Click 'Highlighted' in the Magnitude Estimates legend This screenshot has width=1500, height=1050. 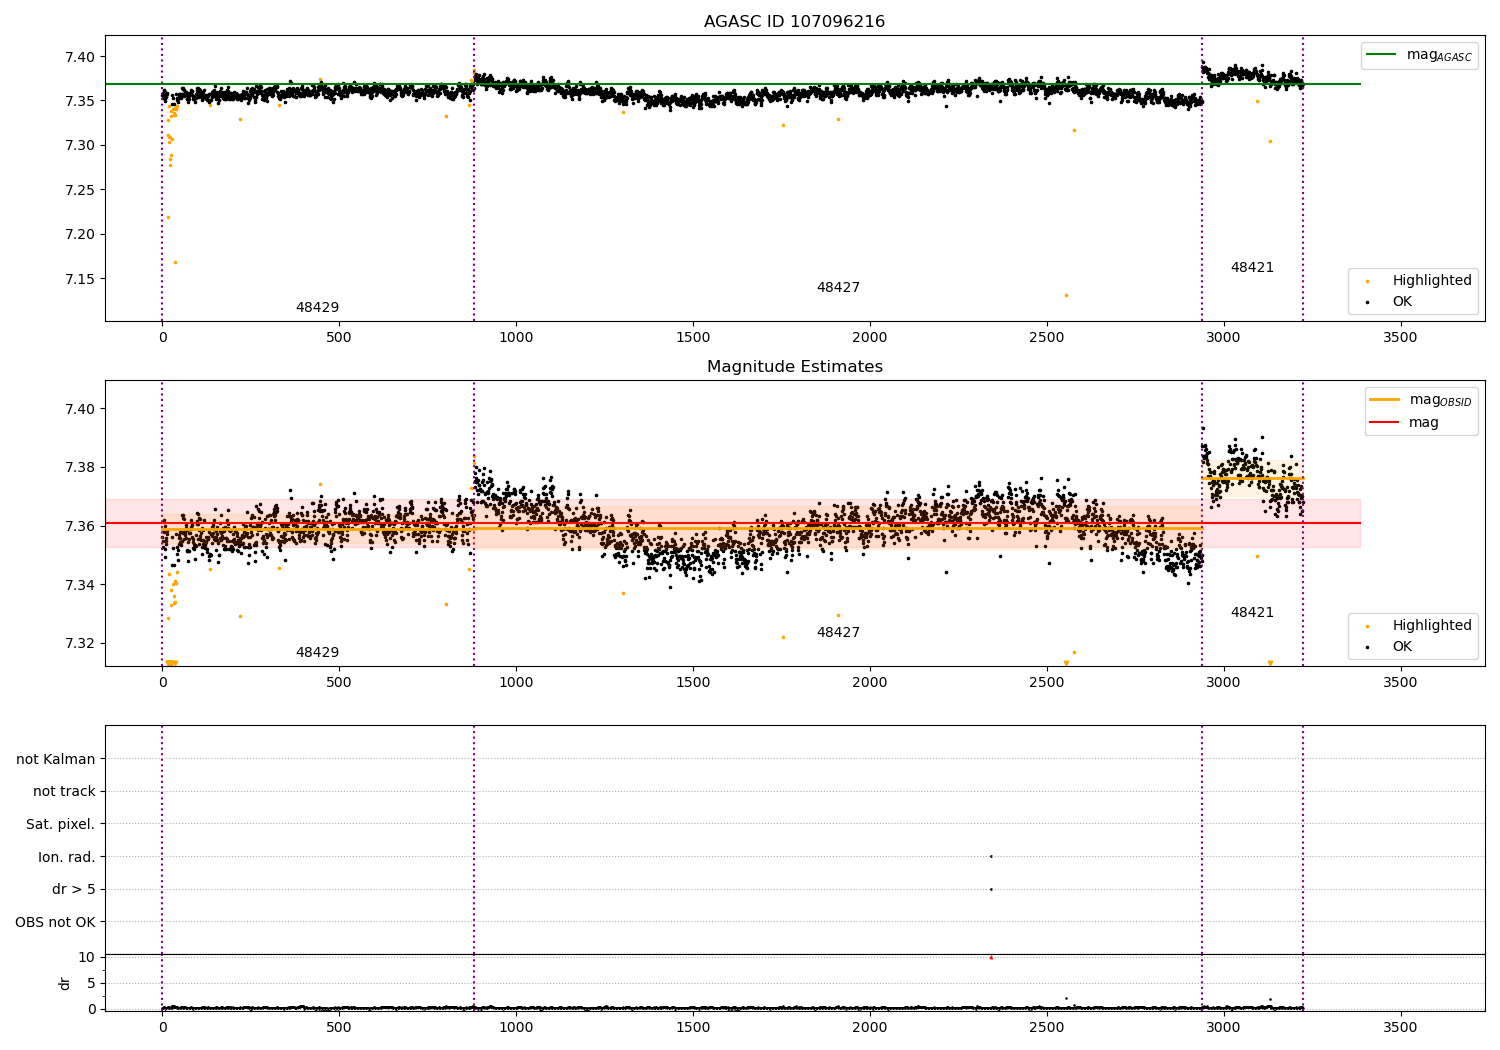(x=1432, y=626)
